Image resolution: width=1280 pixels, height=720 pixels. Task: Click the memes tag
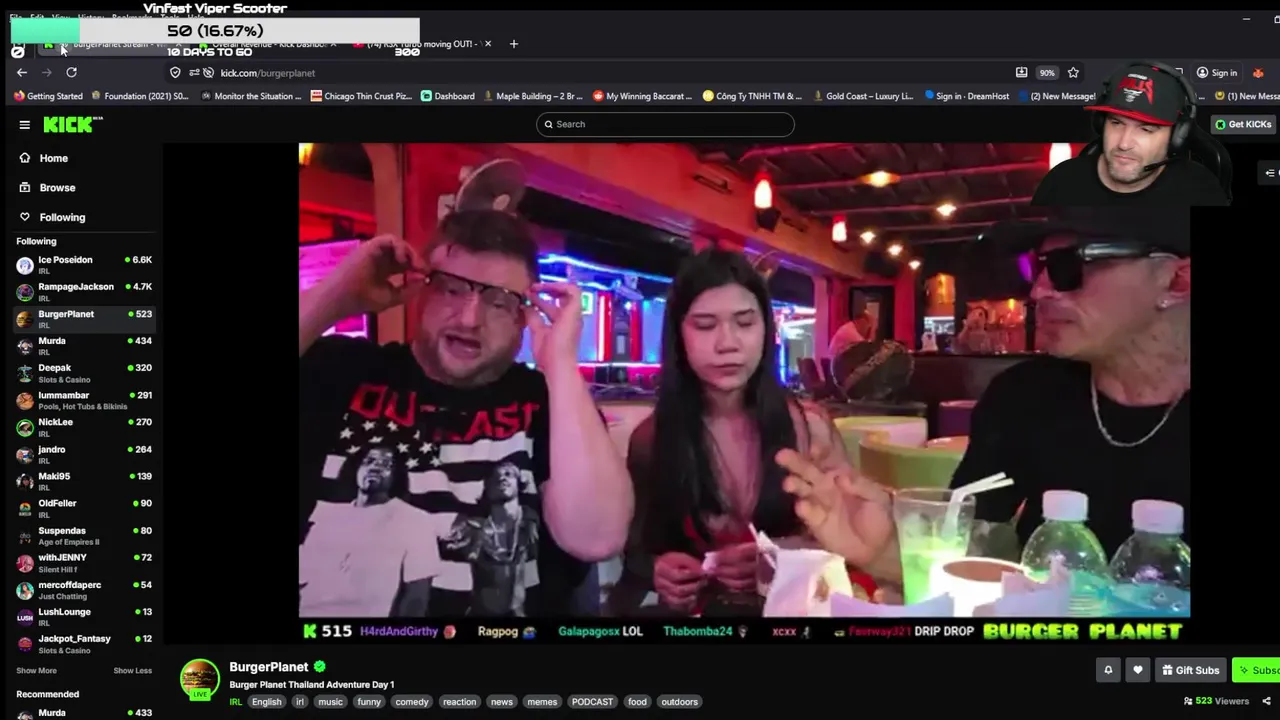542,702
